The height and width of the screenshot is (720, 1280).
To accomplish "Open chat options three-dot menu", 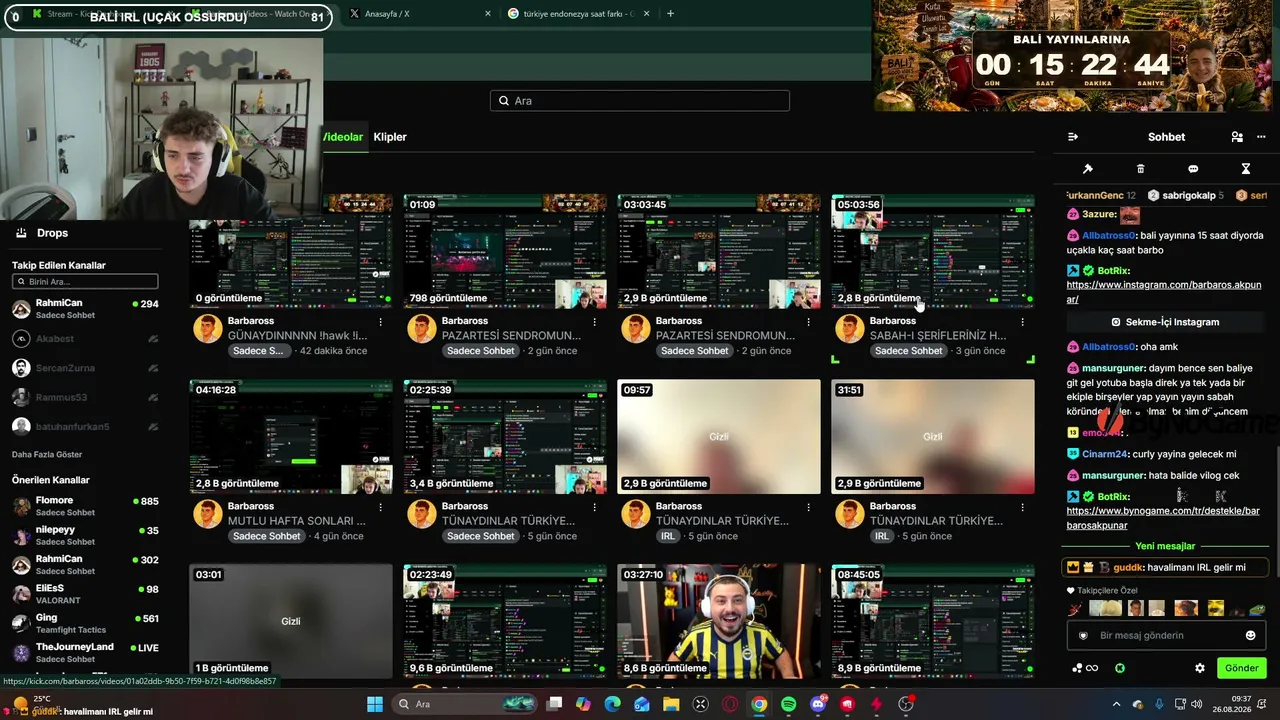I will point(1261,137).
